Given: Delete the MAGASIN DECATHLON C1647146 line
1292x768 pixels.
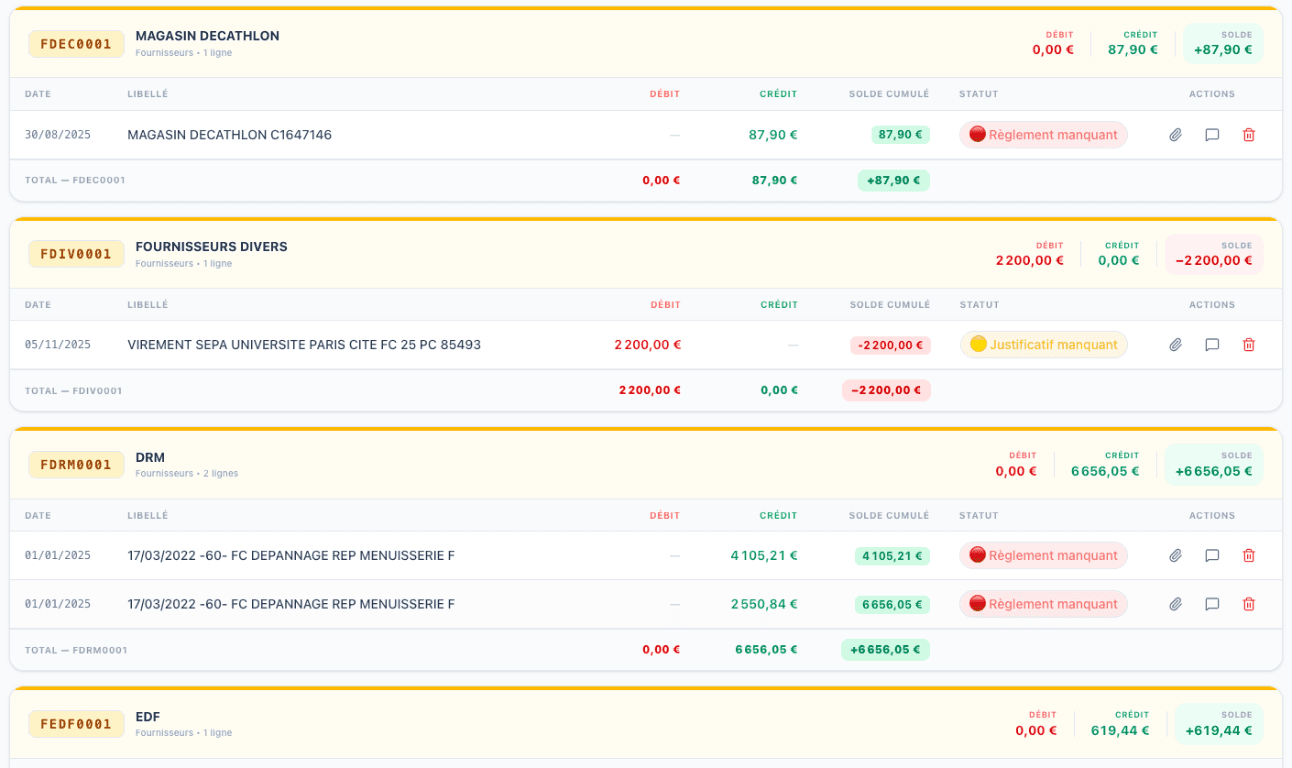Looking at the screenshot, I should (1248, 135).
